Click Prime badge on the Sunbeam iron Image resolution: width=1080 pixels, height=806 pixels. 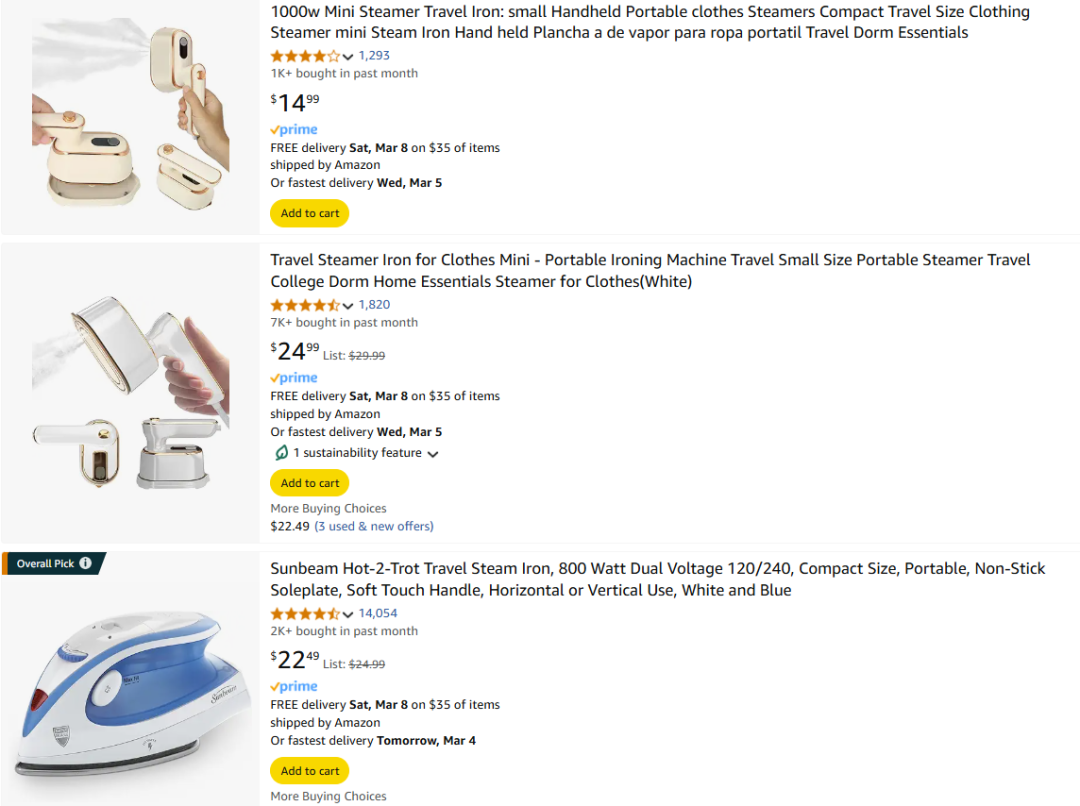click(294, 687)
